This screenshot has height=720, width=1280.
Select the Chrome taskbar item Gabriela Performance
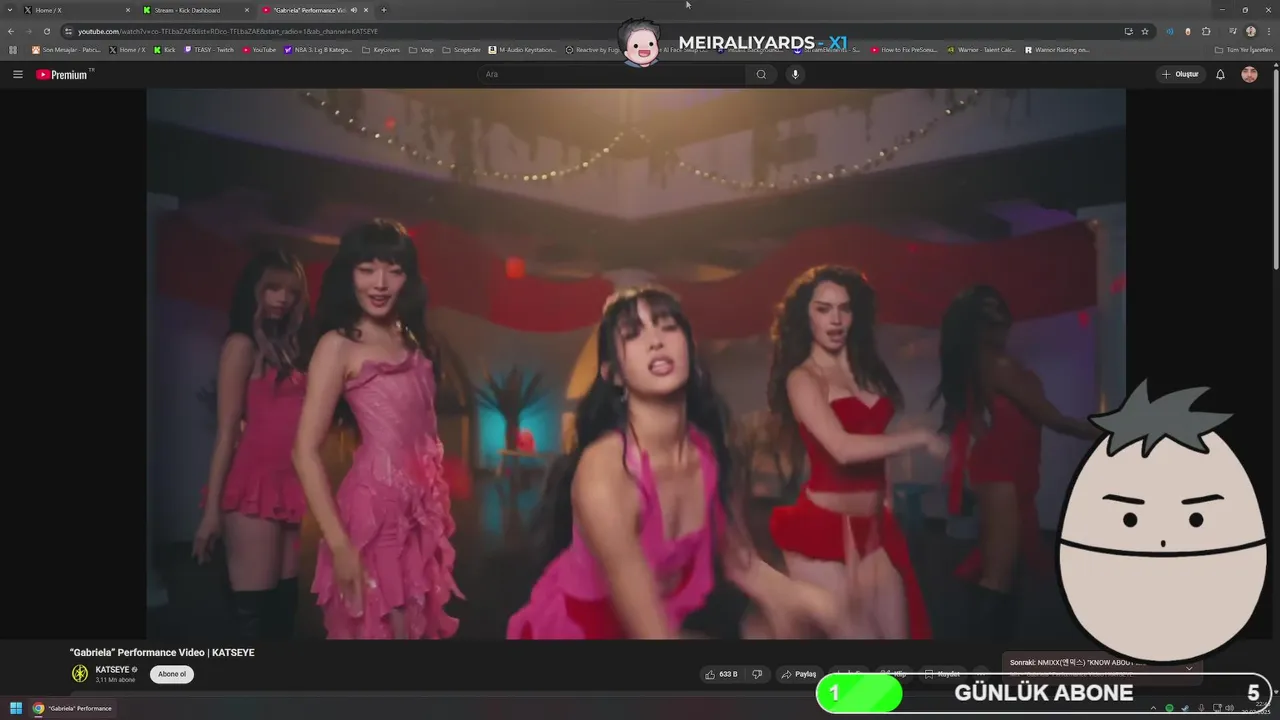[73, 708]
